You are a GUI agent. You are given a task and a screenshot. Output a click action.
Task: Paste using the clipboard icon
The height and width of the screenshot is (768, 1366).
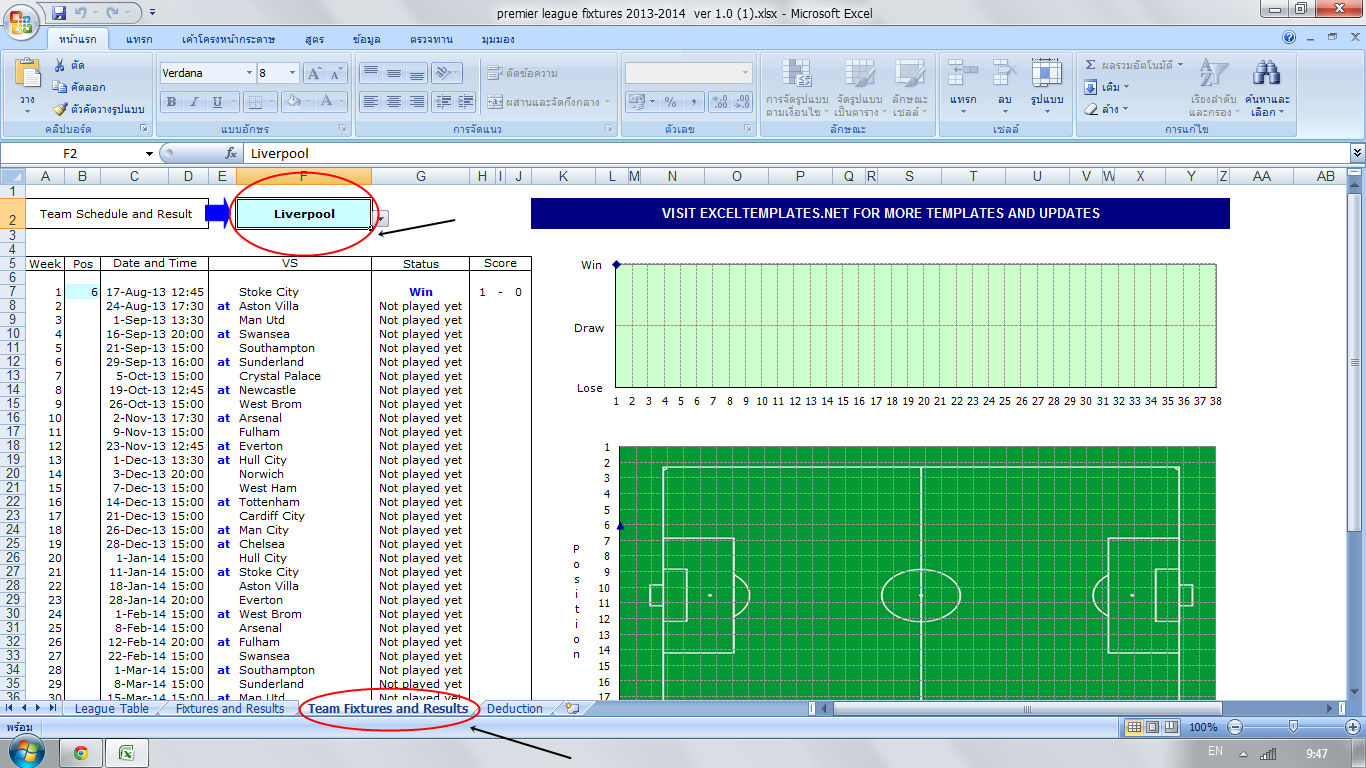point(27,75)
